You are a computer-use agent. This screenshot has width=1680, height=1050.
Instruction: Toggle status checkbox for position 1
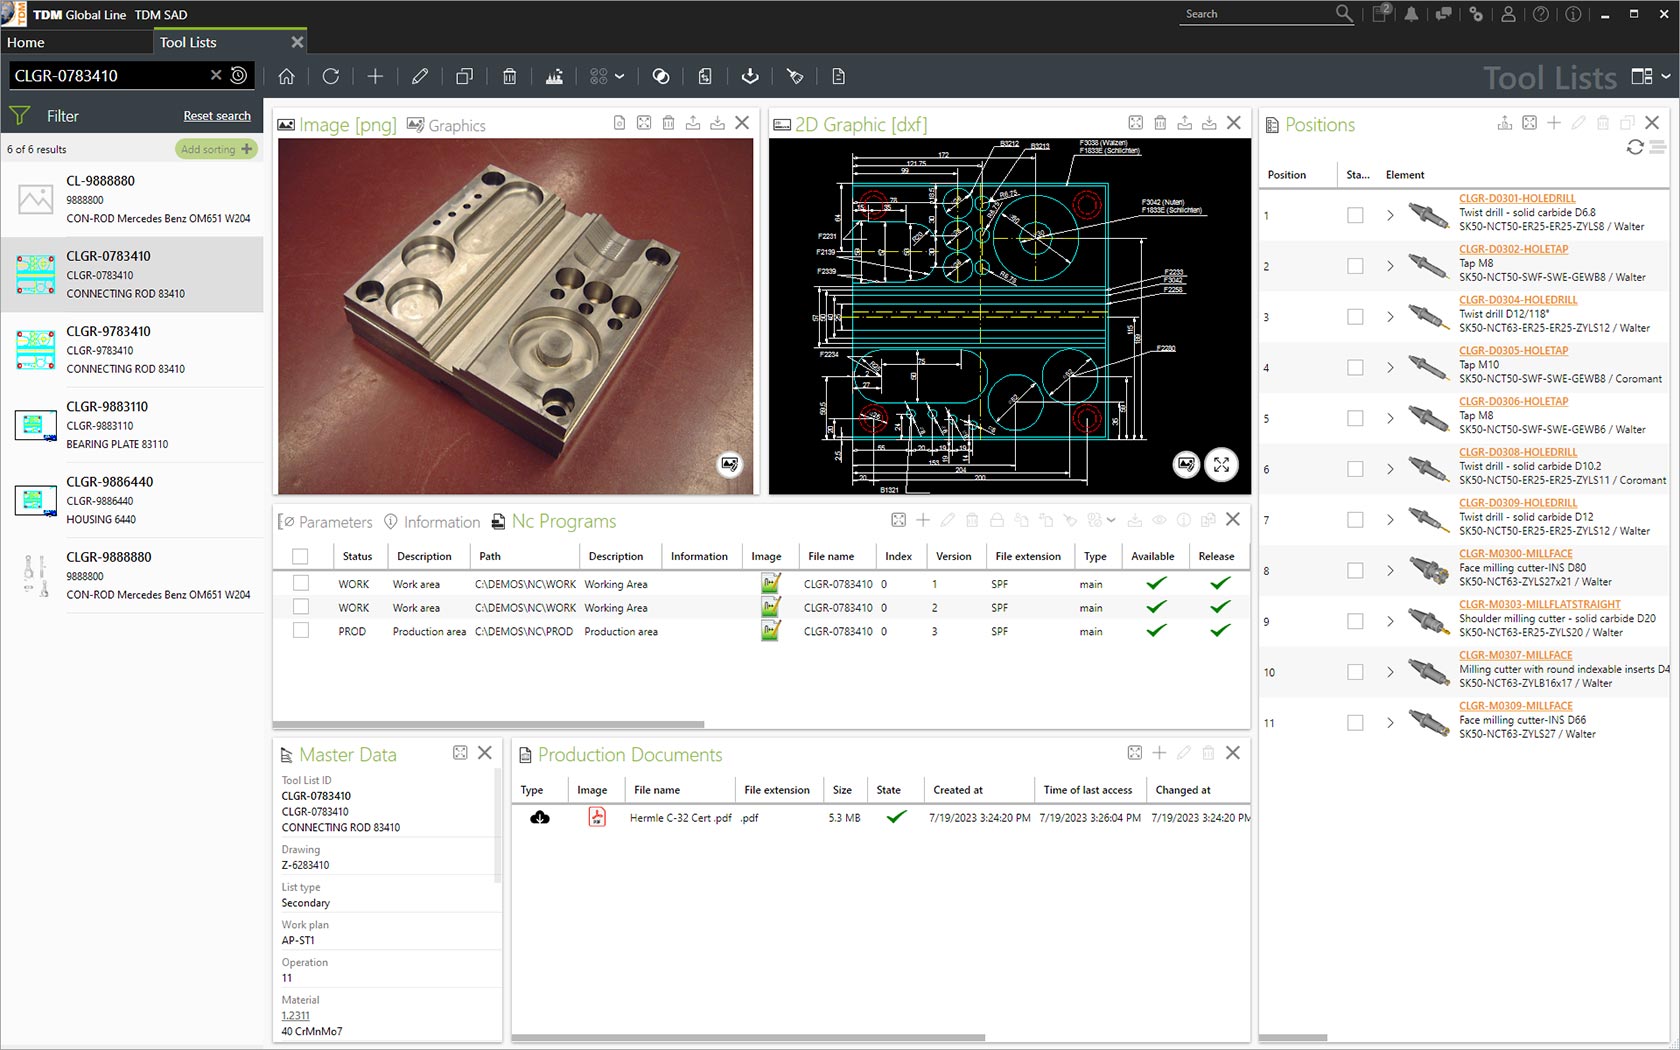pyautogui.click(x=1355, y=215)
